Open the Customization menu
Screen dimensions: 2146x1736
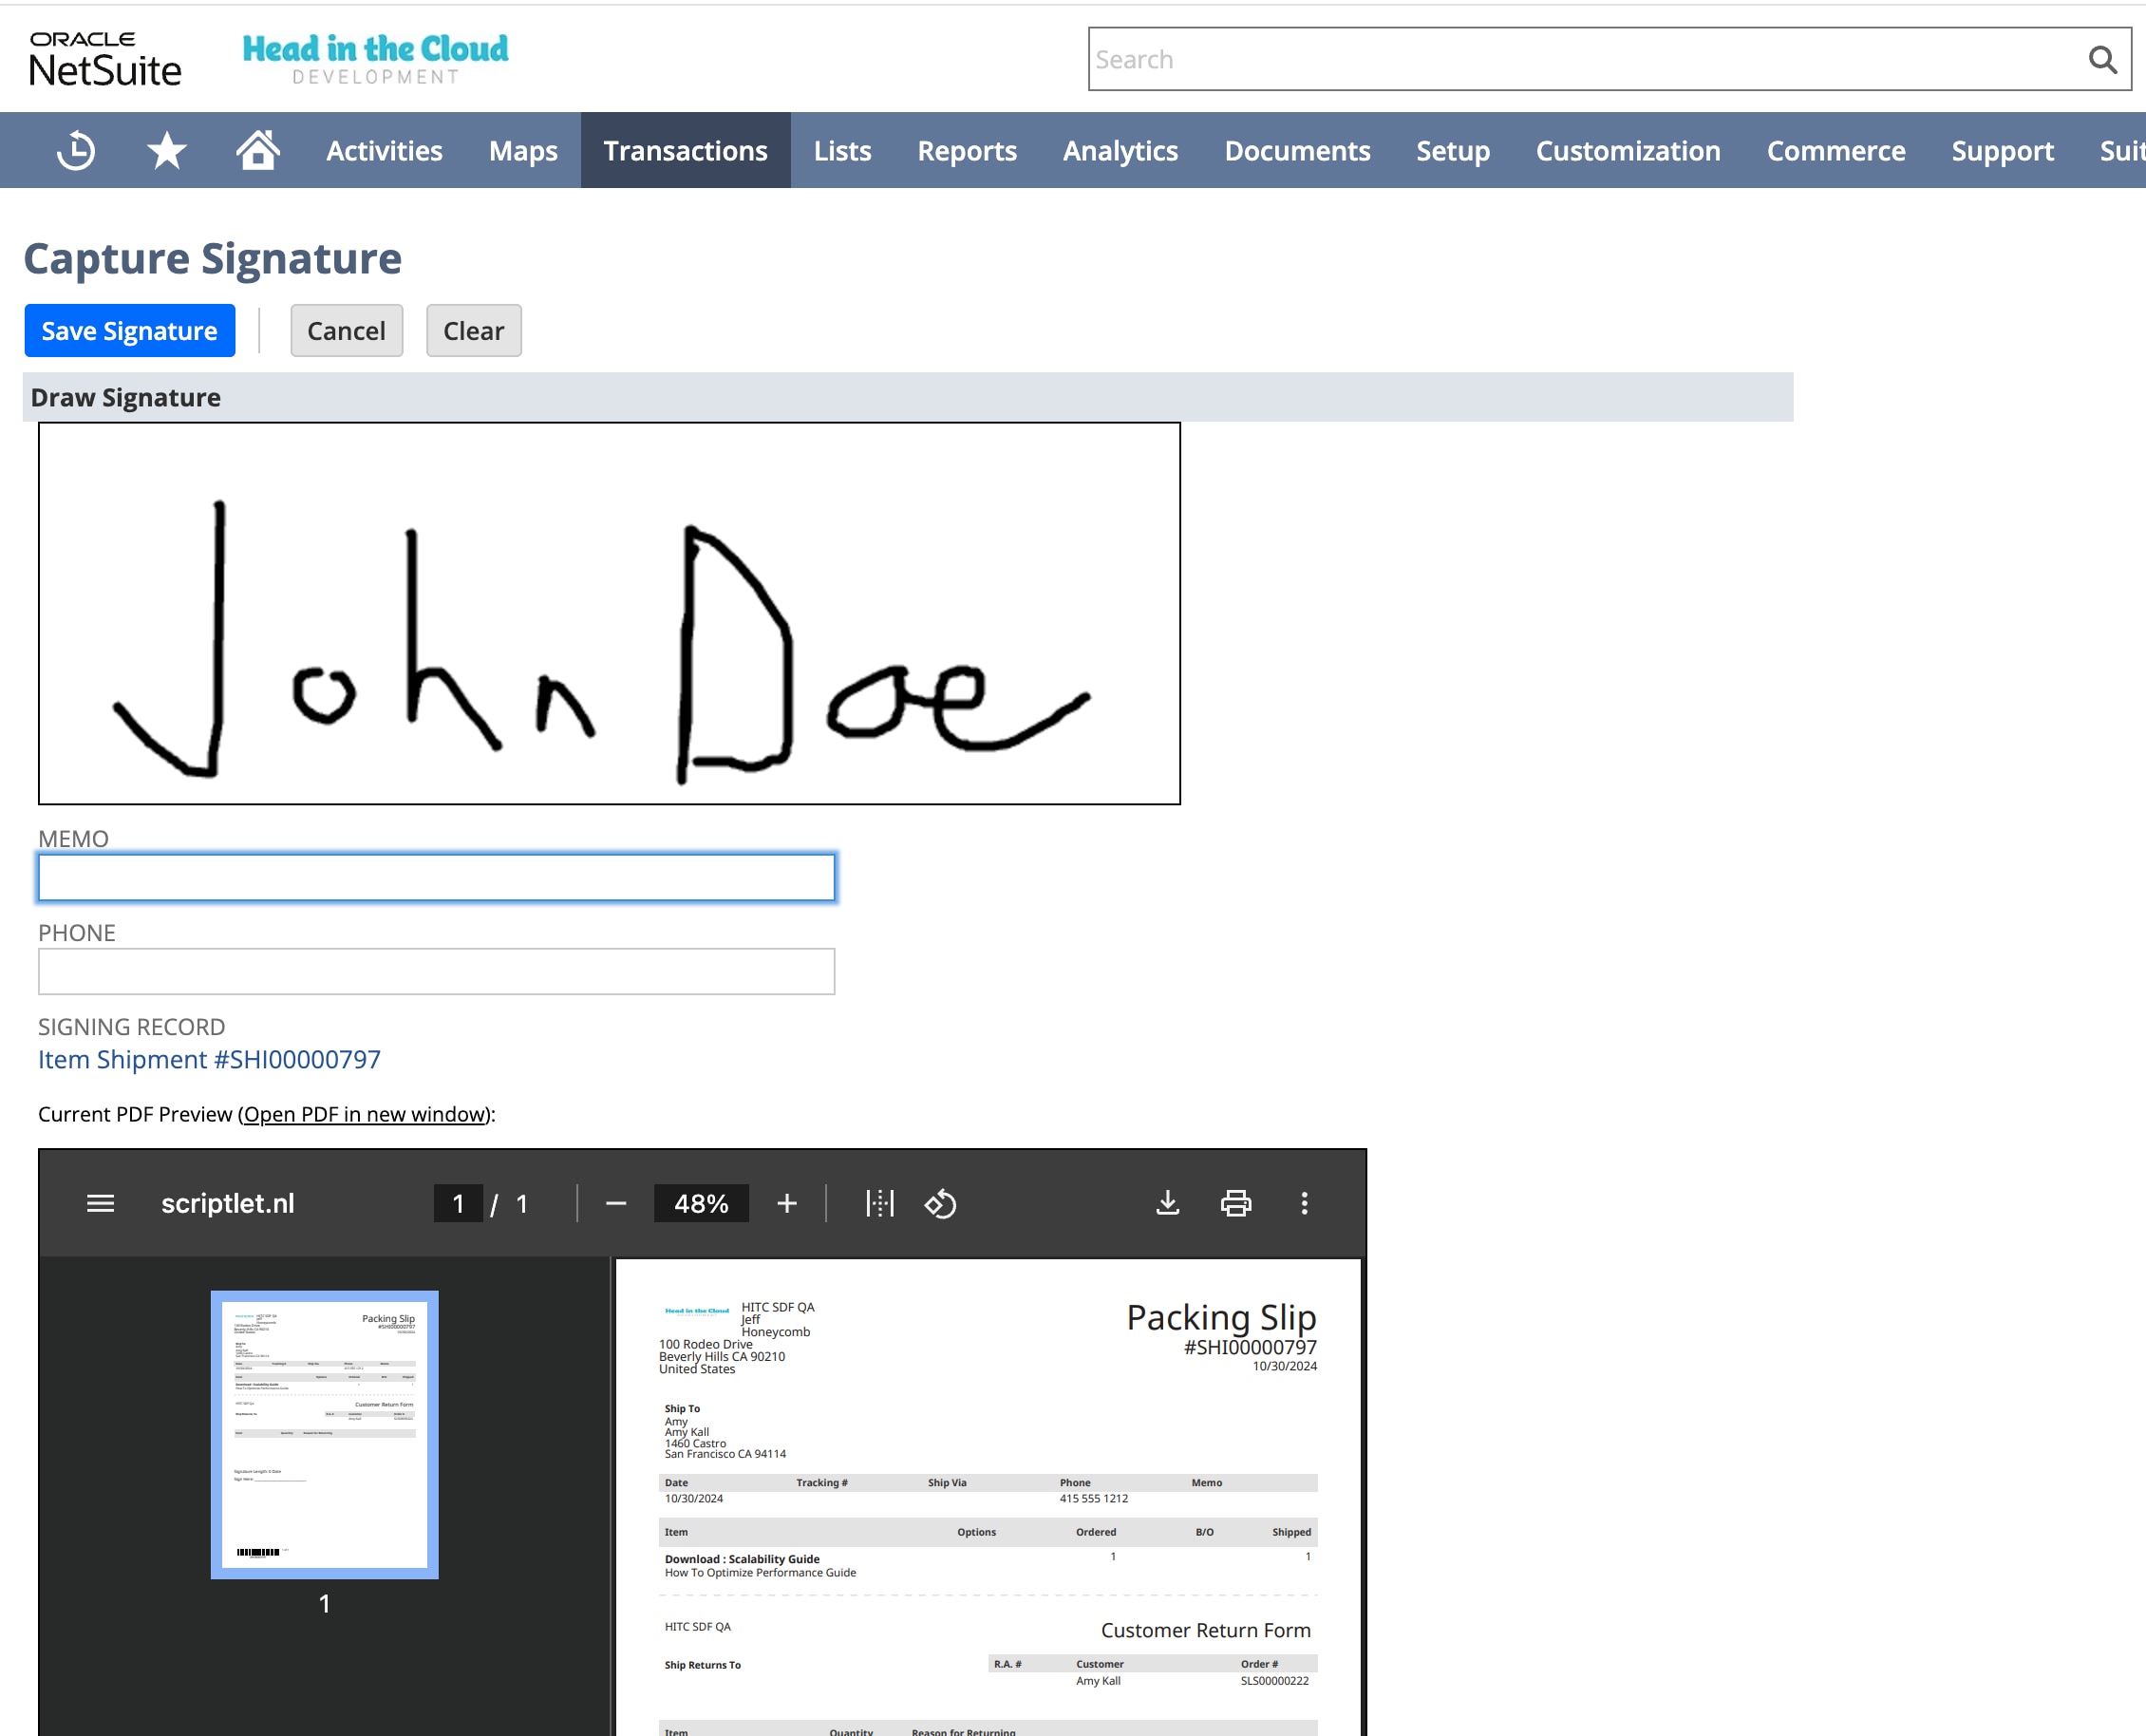coord(1628,151)
